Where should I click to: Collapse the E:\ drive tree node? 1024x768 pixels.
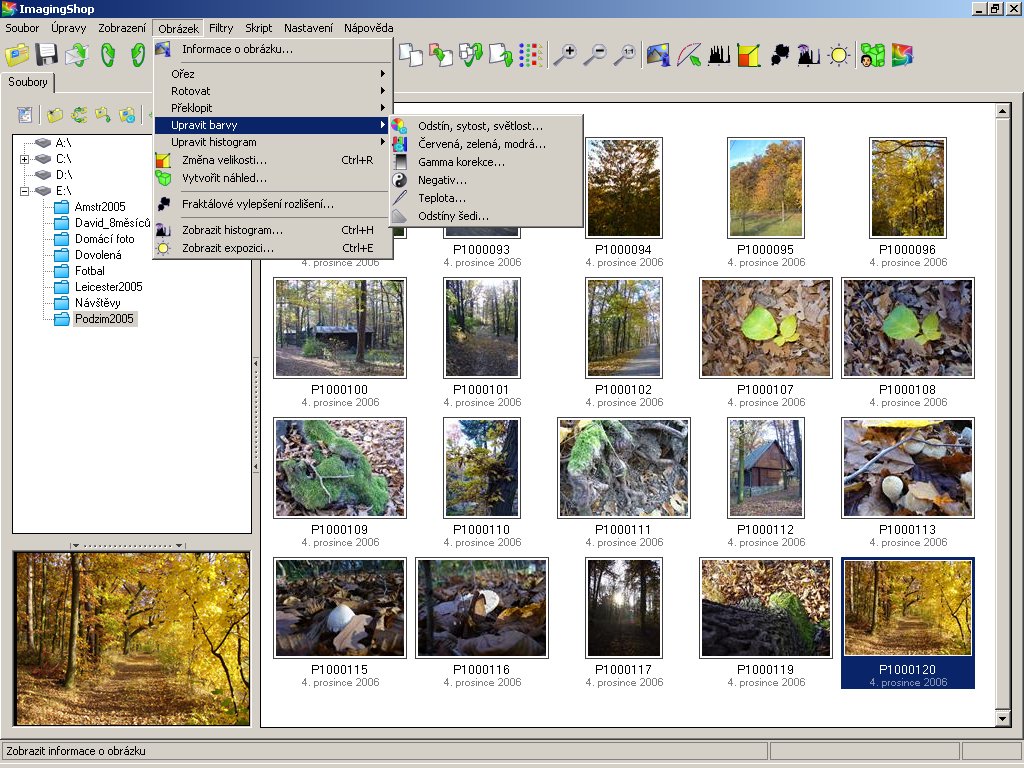click(24, 191)
